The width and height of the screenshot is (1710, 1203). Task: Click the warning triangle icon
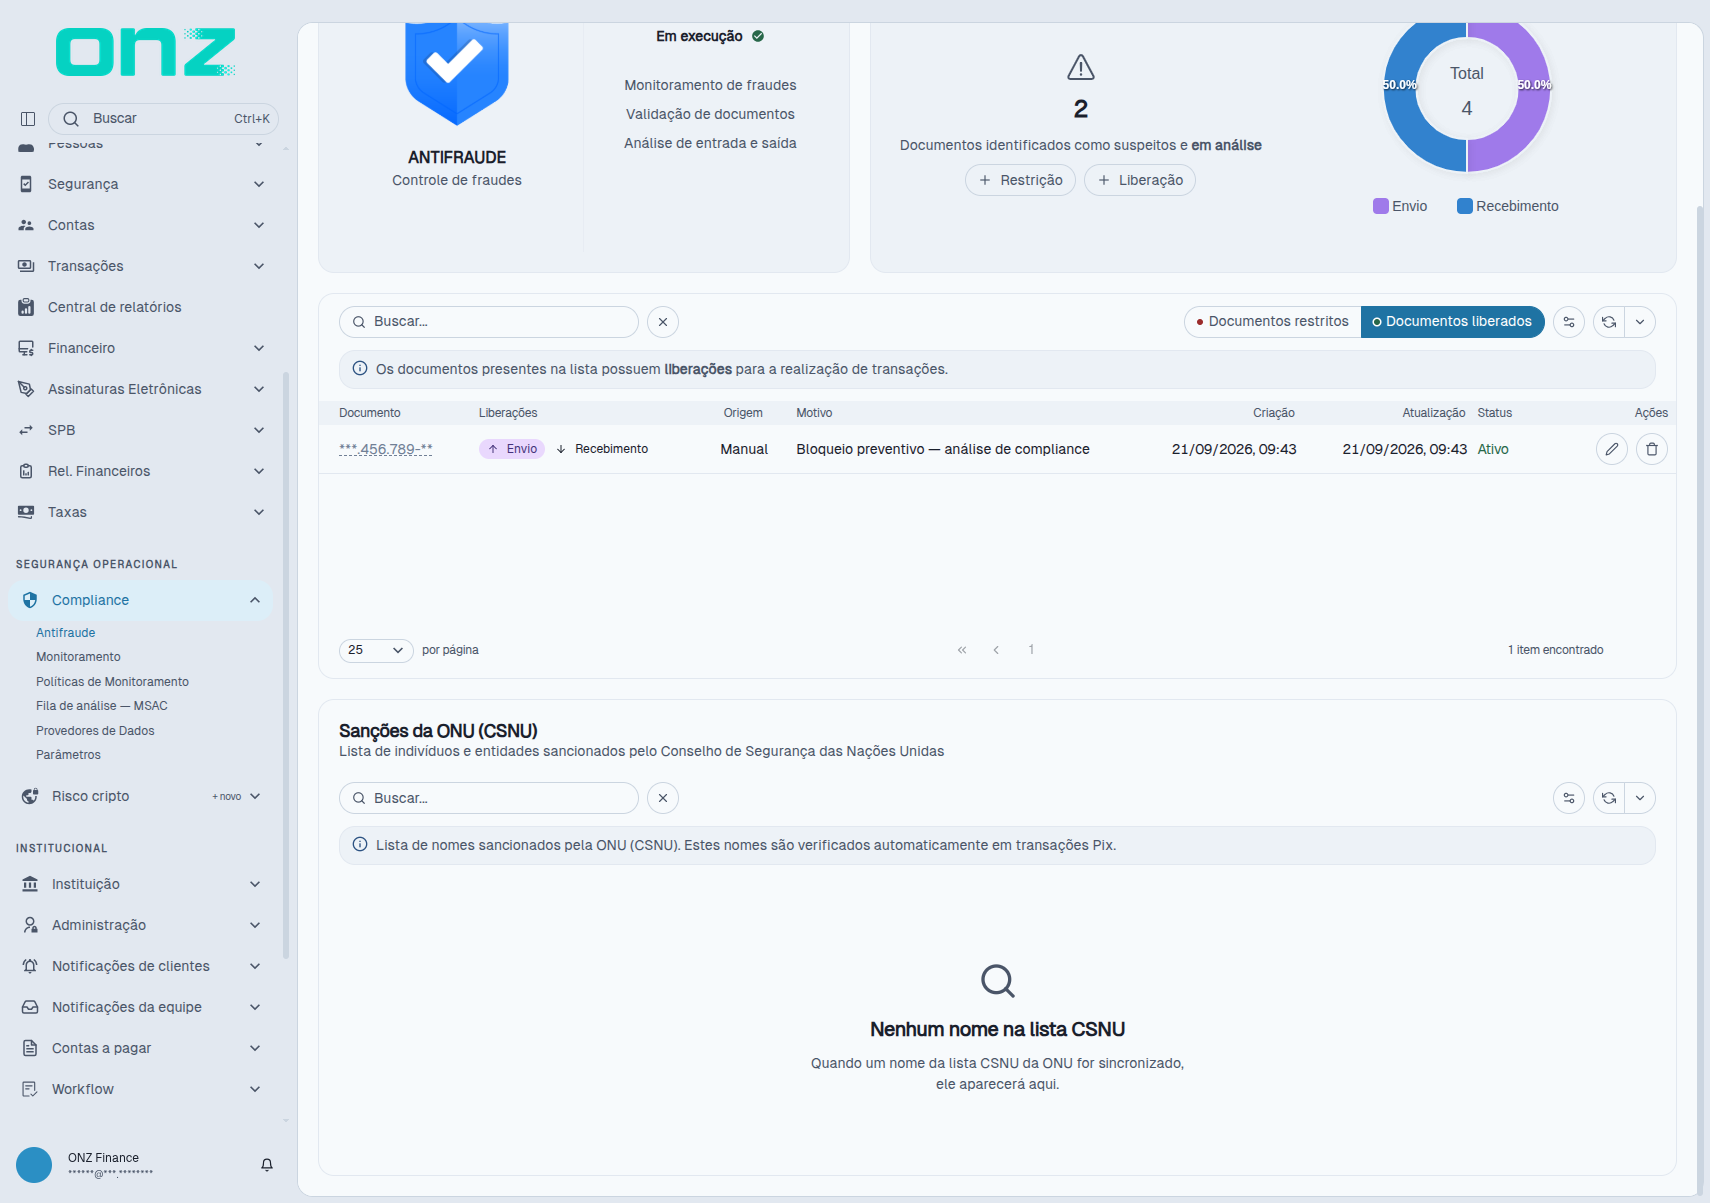(x=1081, y=67)
